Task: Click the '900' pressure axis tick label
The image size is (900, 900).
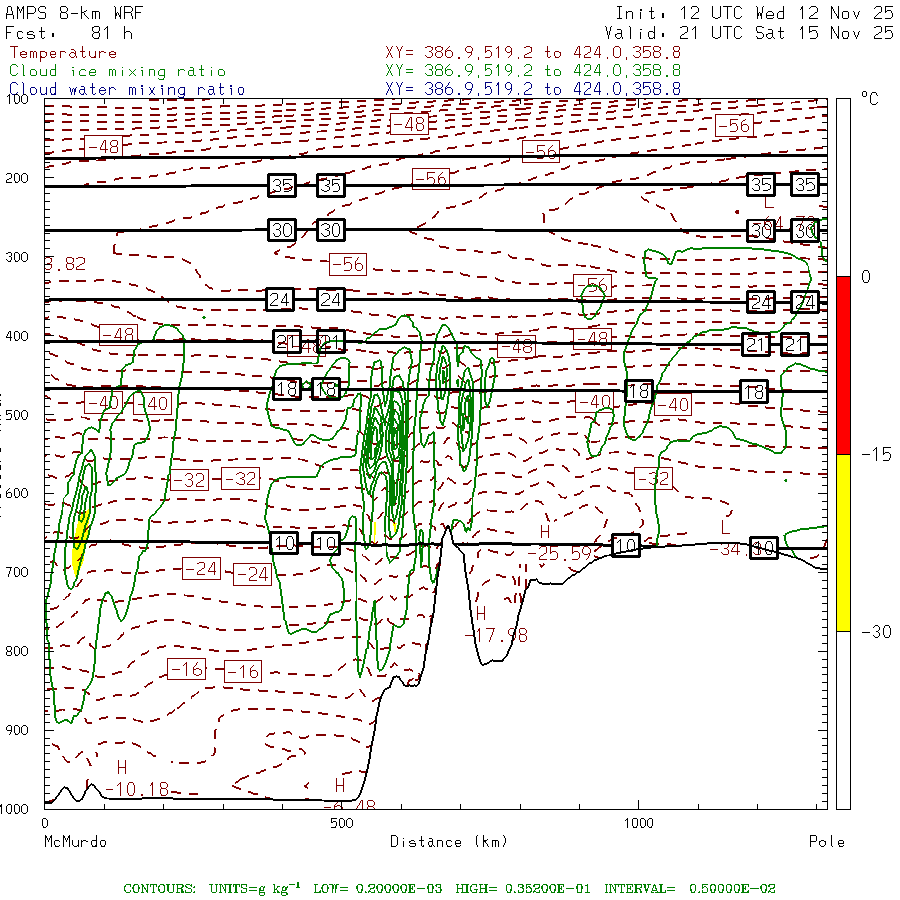Action: point(17,730)
